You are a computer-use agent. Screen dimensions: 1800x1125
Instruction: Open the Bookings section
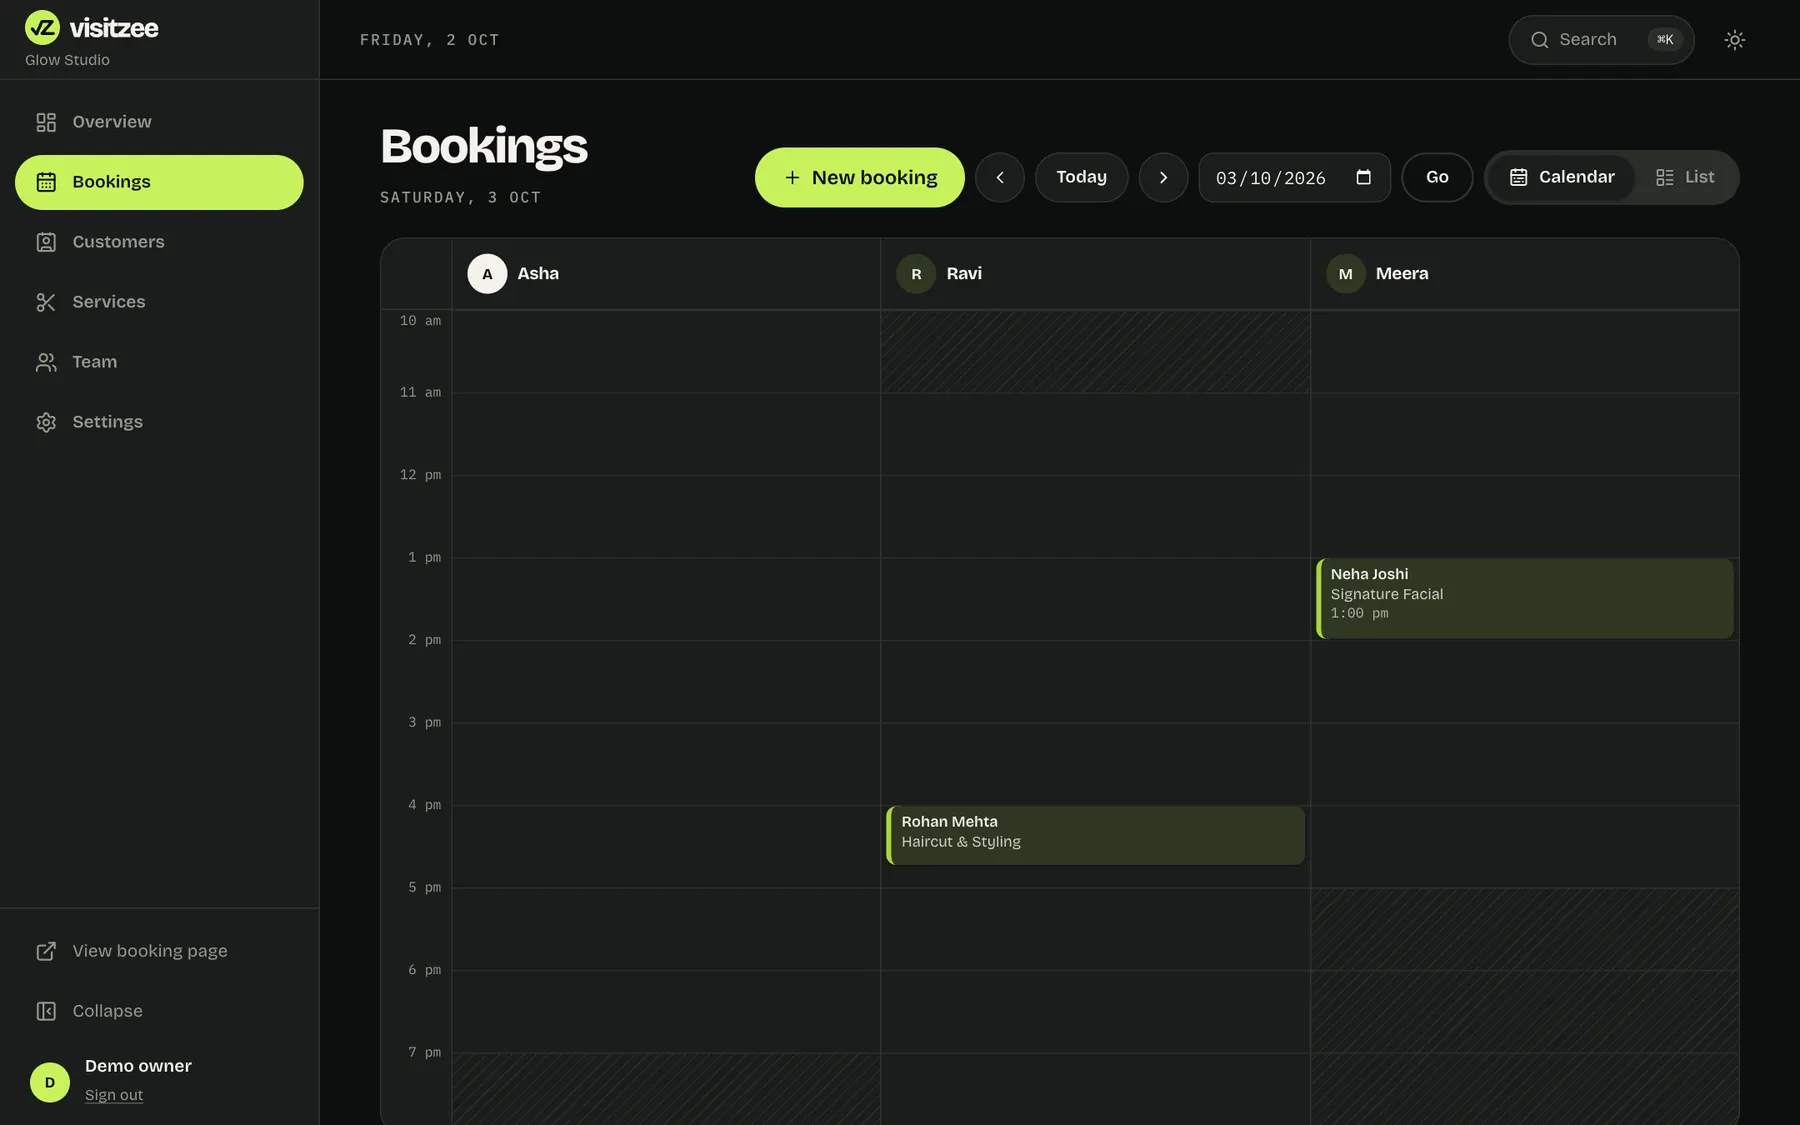[159, 182]
